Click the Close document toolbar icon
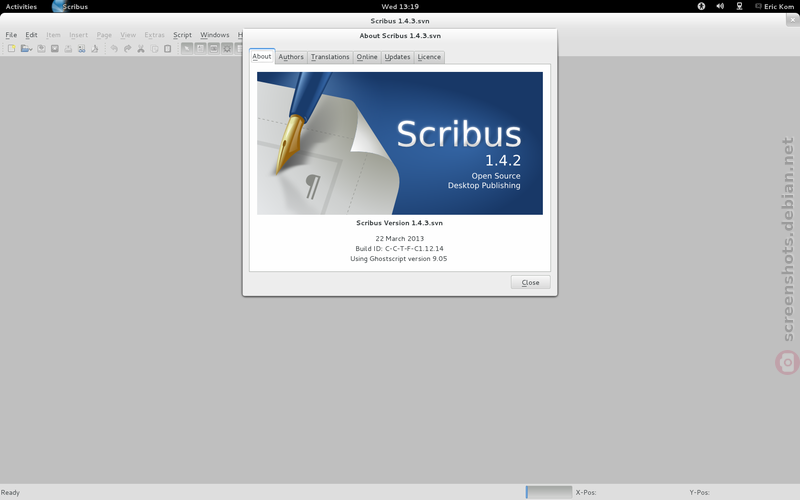Screen dimensions: 800x500 point(55,48)
